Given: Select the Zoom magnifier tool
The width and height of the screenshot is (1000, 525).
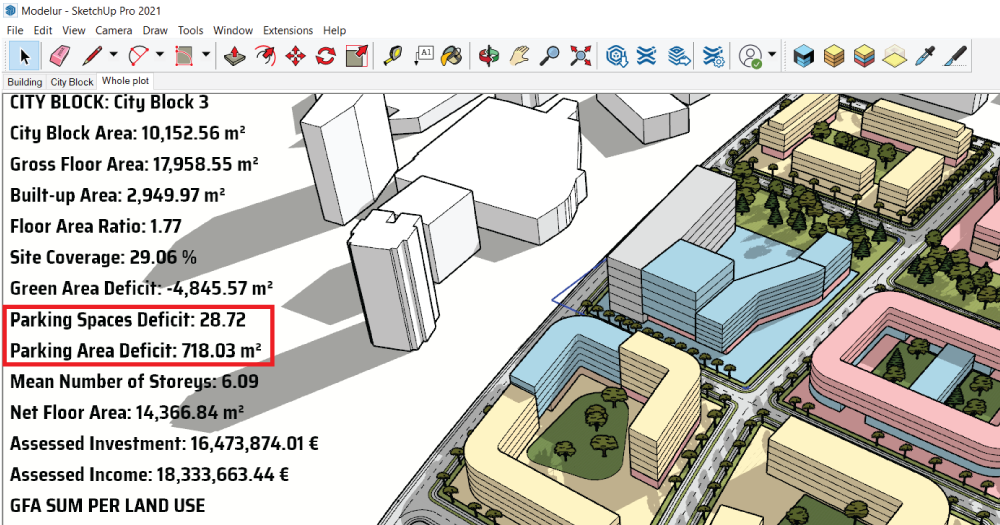Looking at the screenshot, I should coord(550,56).
